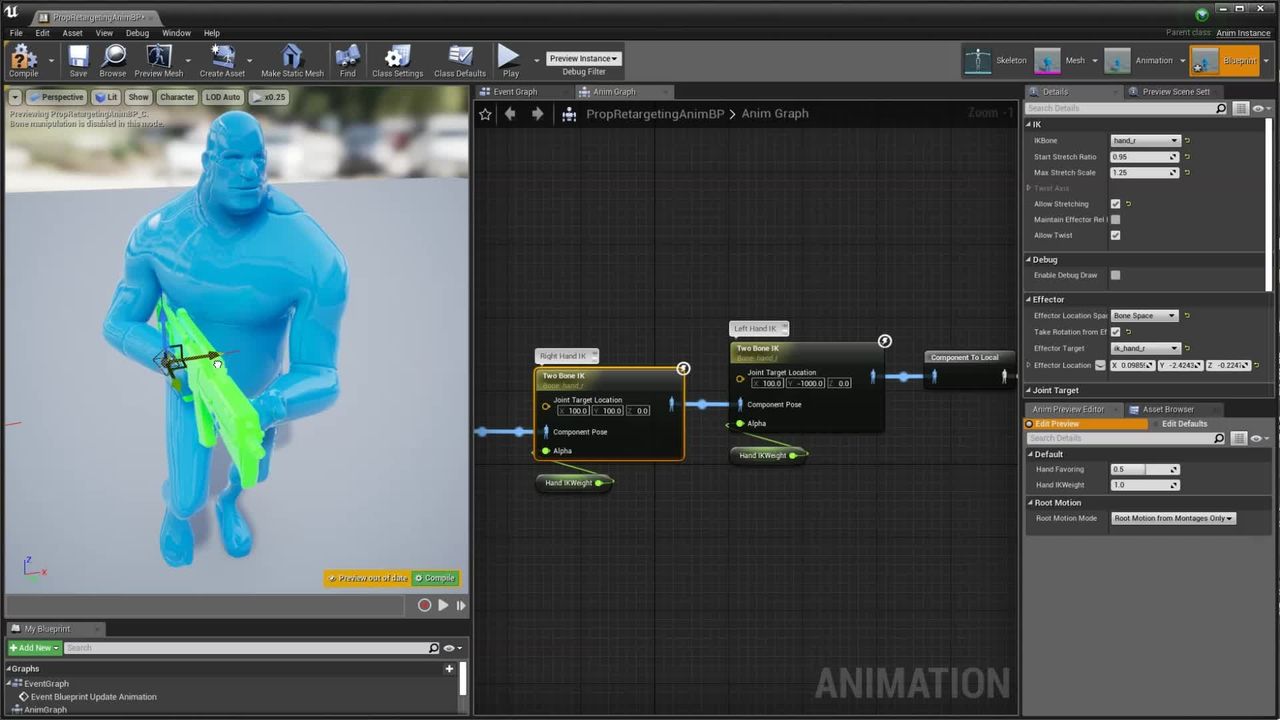Click LOD Auto button
Viewport: 1280px width, 720px height.
click(223, 97)
